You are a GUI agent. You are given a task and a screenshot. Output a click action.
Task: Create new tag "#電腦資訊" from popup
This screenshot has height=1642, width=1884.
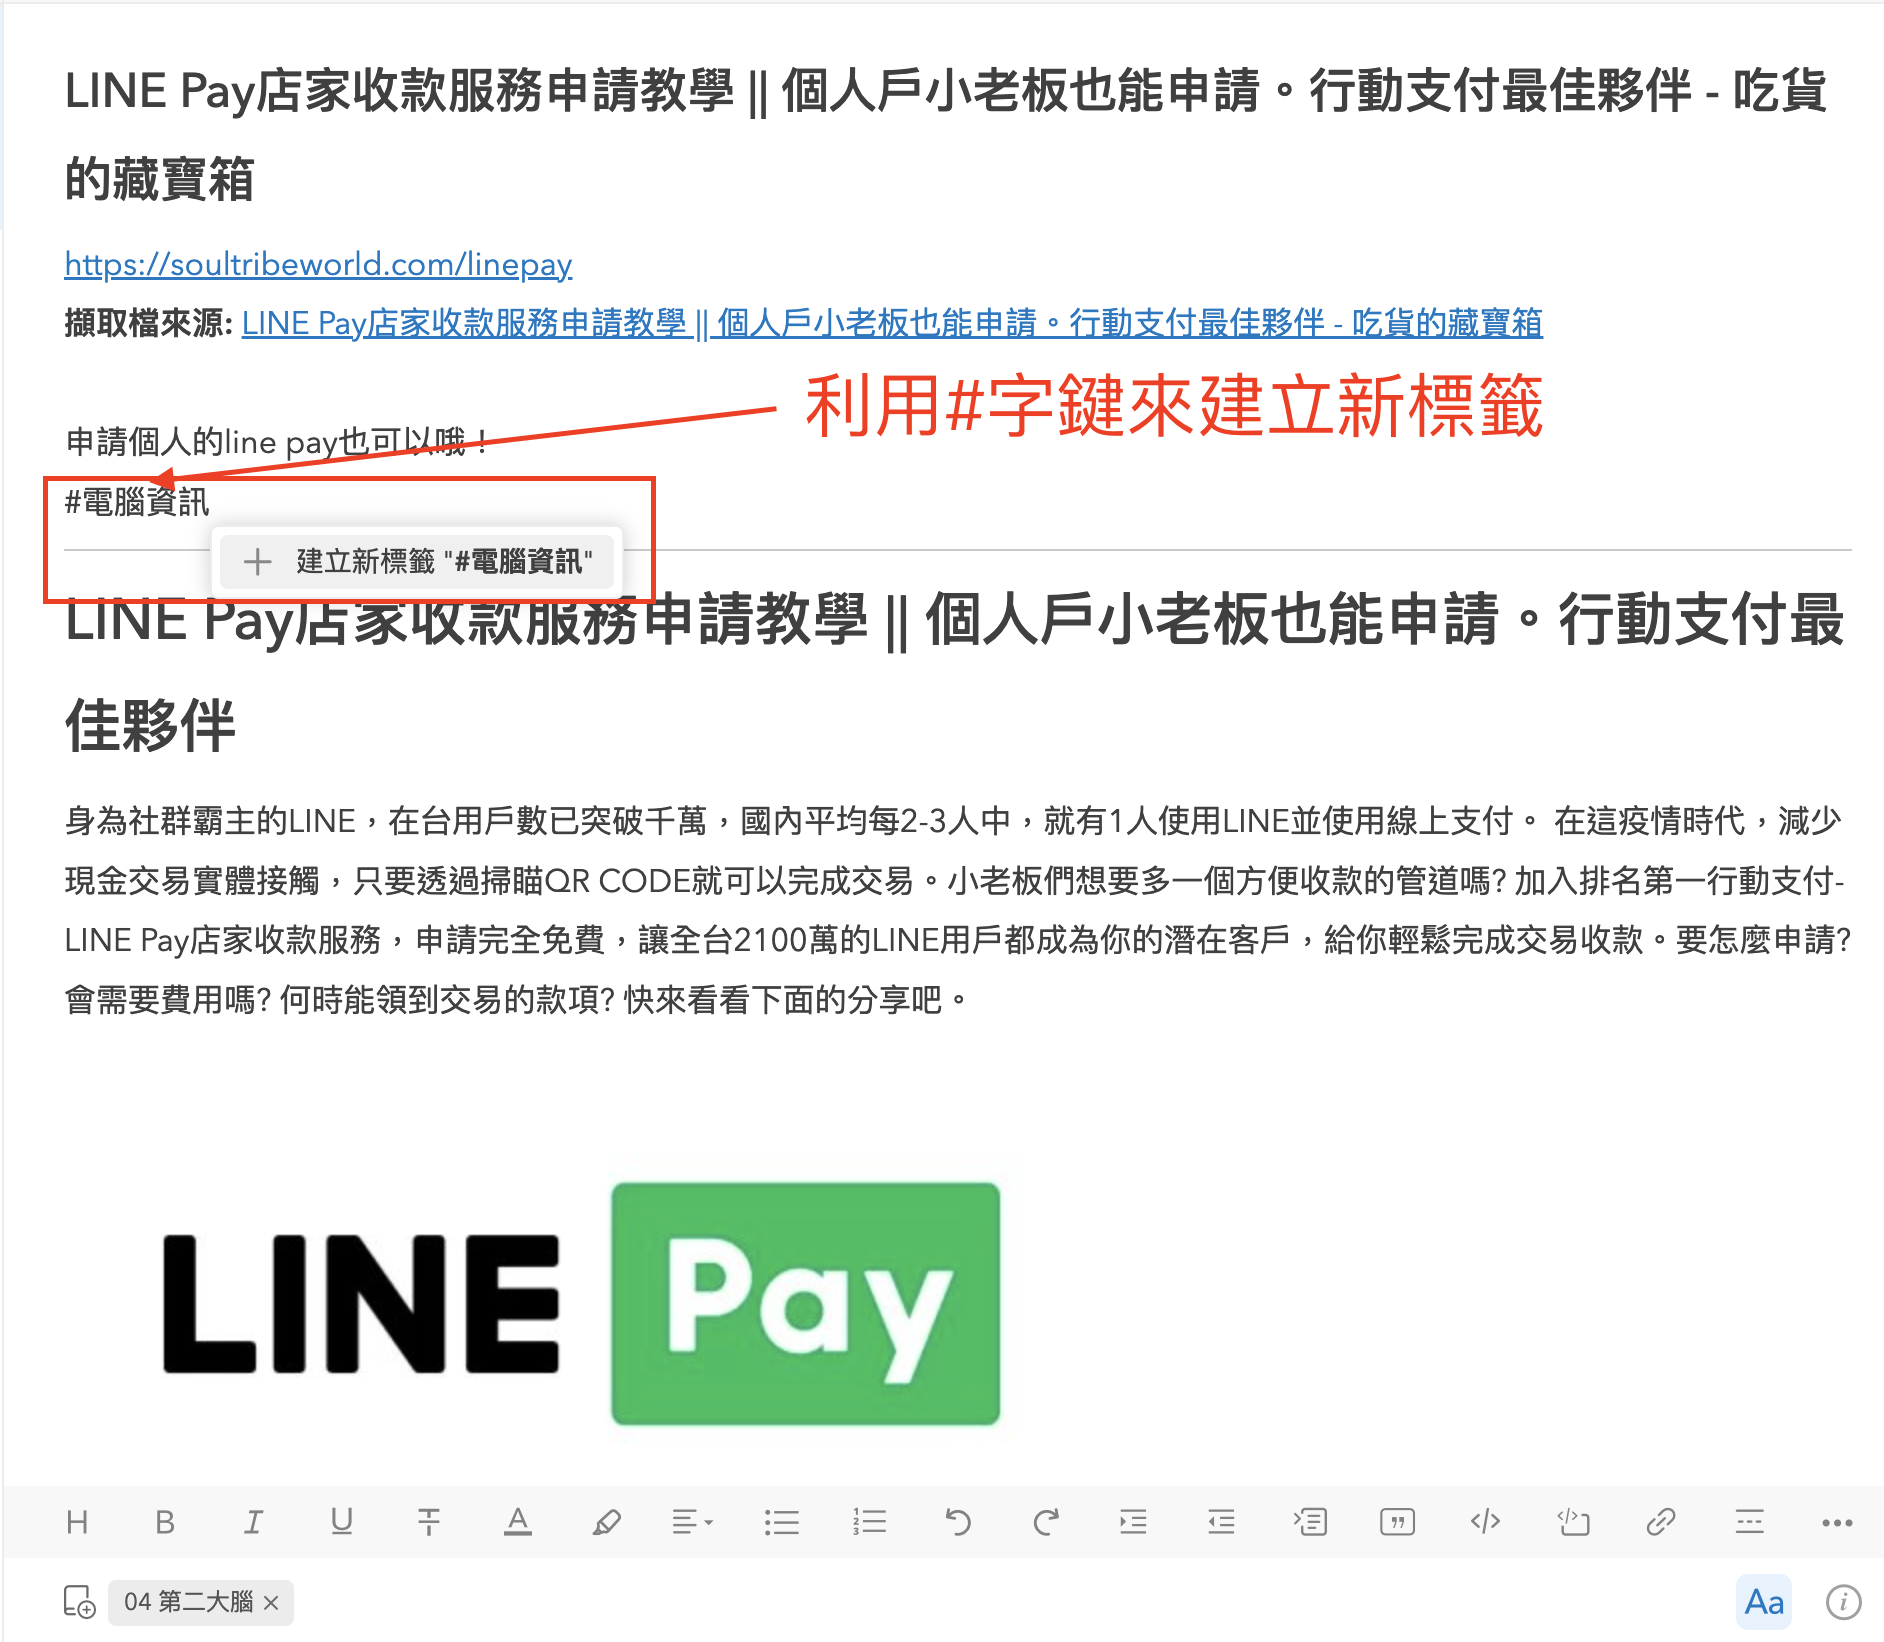point(417,561)
